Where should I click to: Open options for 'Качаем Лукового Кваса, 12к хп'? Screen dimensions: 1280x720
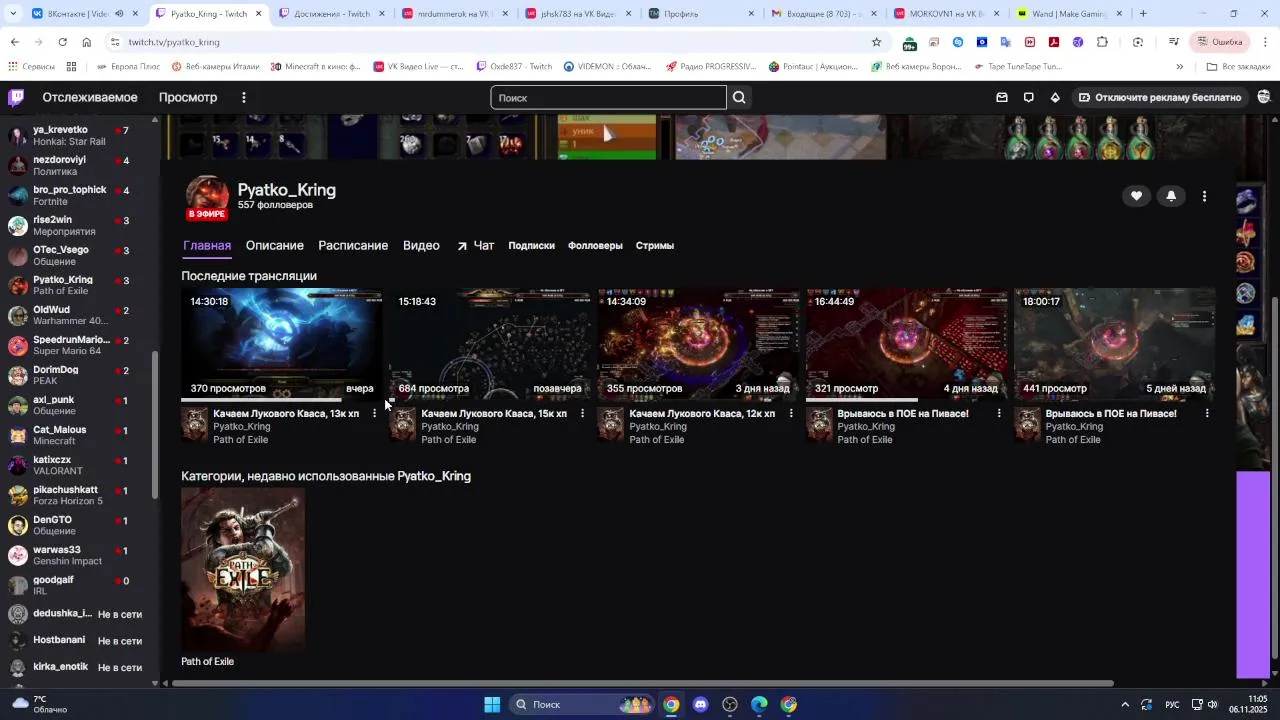[x=790, y=413]
